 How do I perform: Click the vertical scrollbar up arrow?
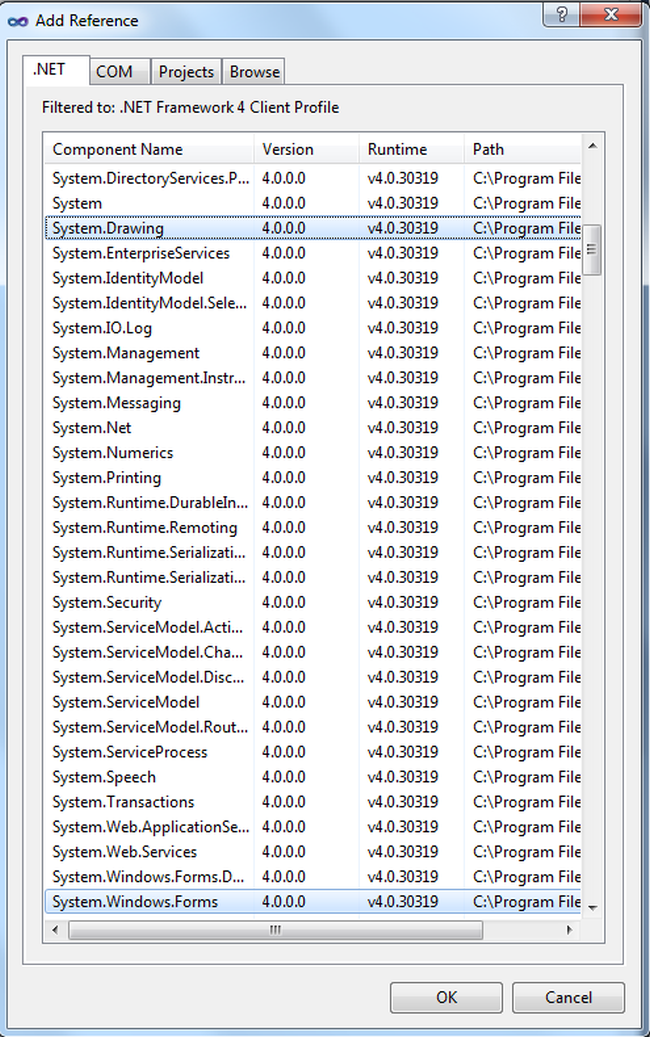tap(592, 145)
